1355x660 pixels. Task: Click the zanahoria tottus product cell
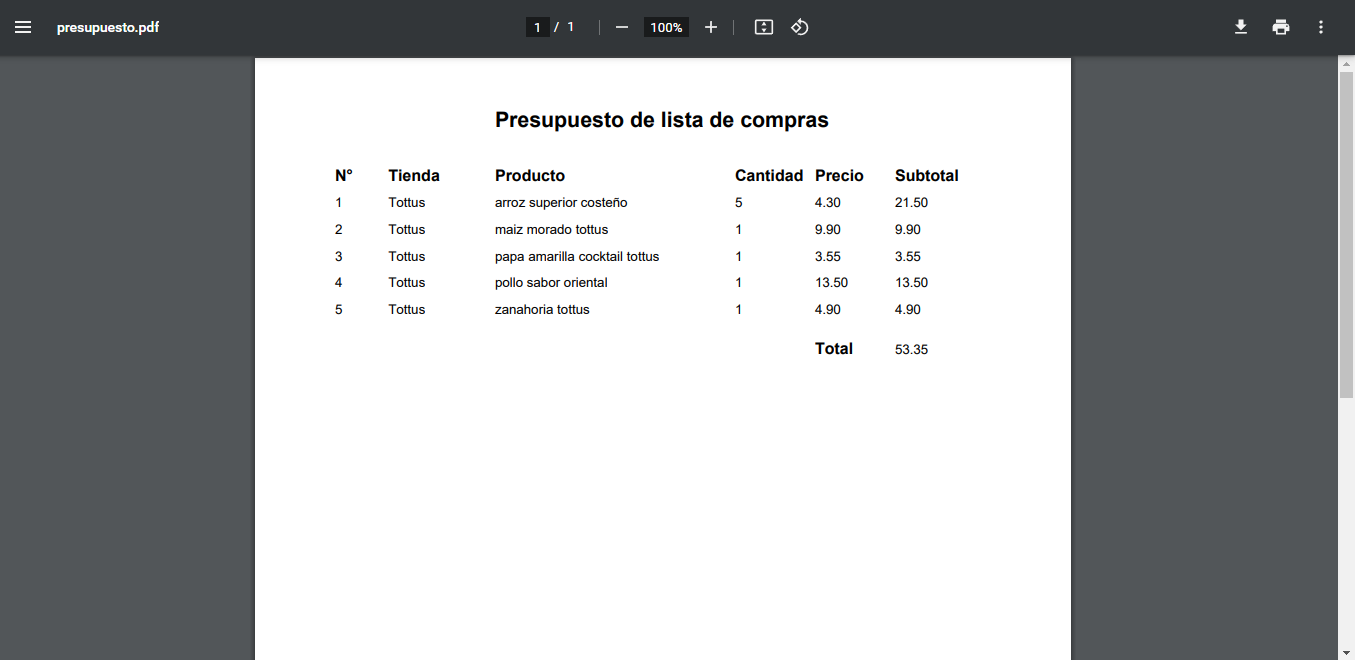(x=542, y=309)
